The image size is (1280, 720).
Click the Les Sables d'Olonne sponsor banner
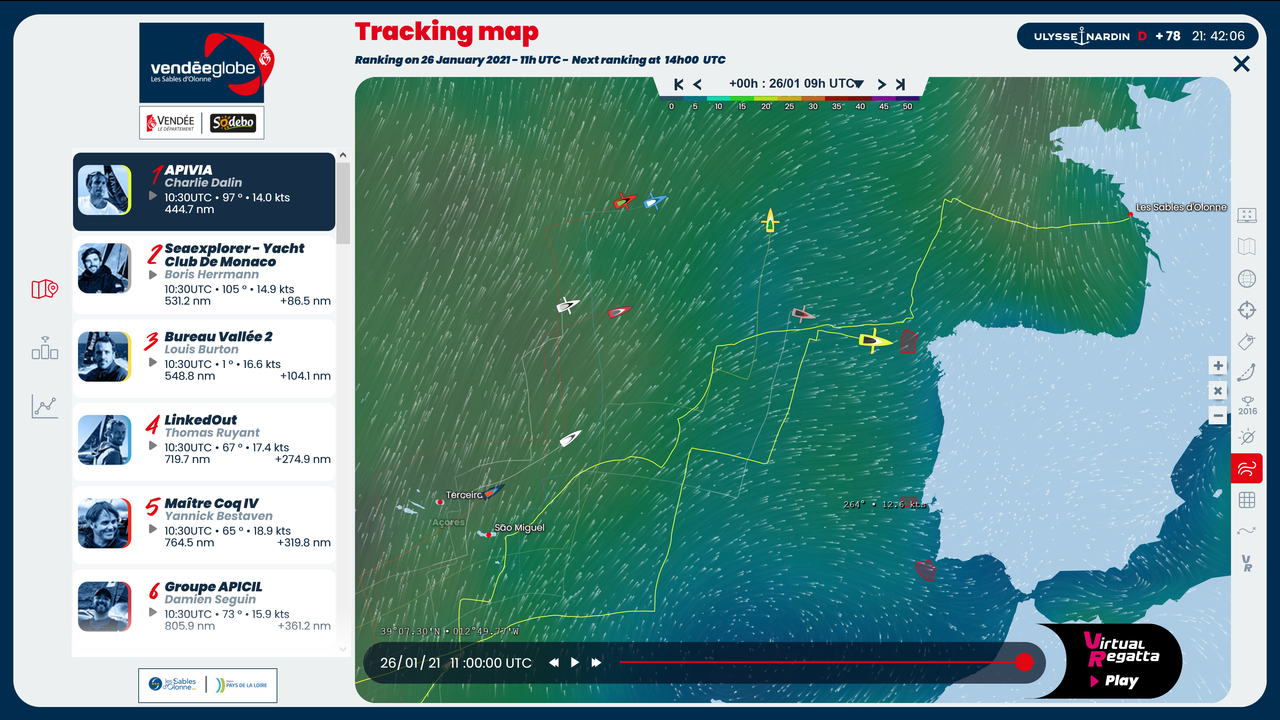pyautogui.click(x=207, y=685)
